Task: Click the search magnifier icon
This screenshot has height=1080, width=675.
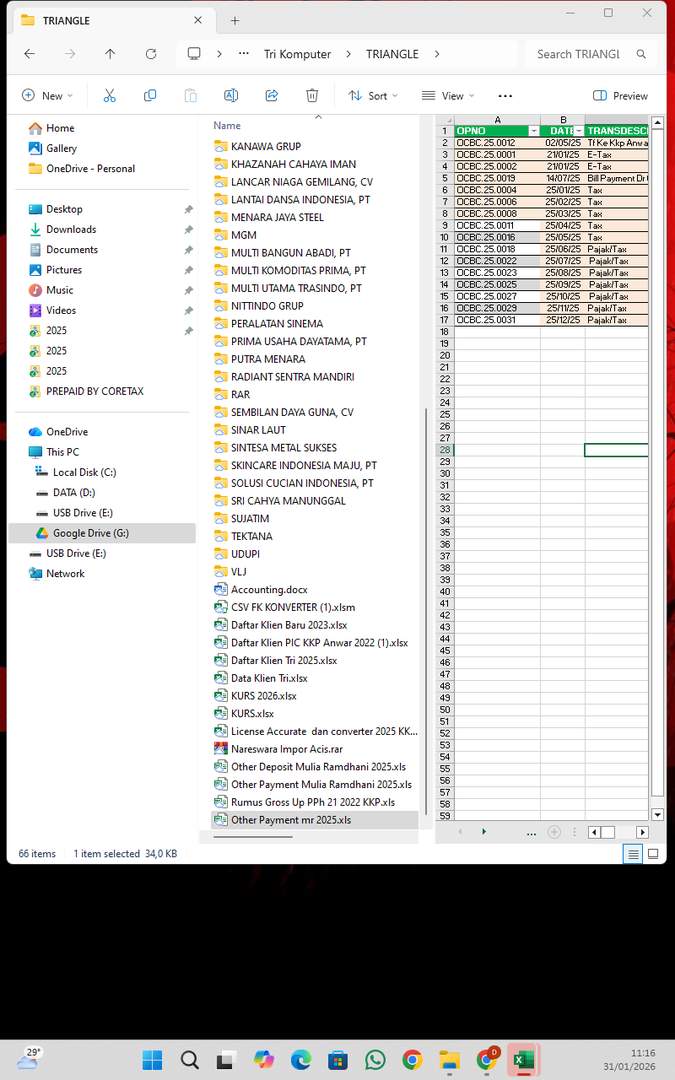Action: click(x=641, y=54)
